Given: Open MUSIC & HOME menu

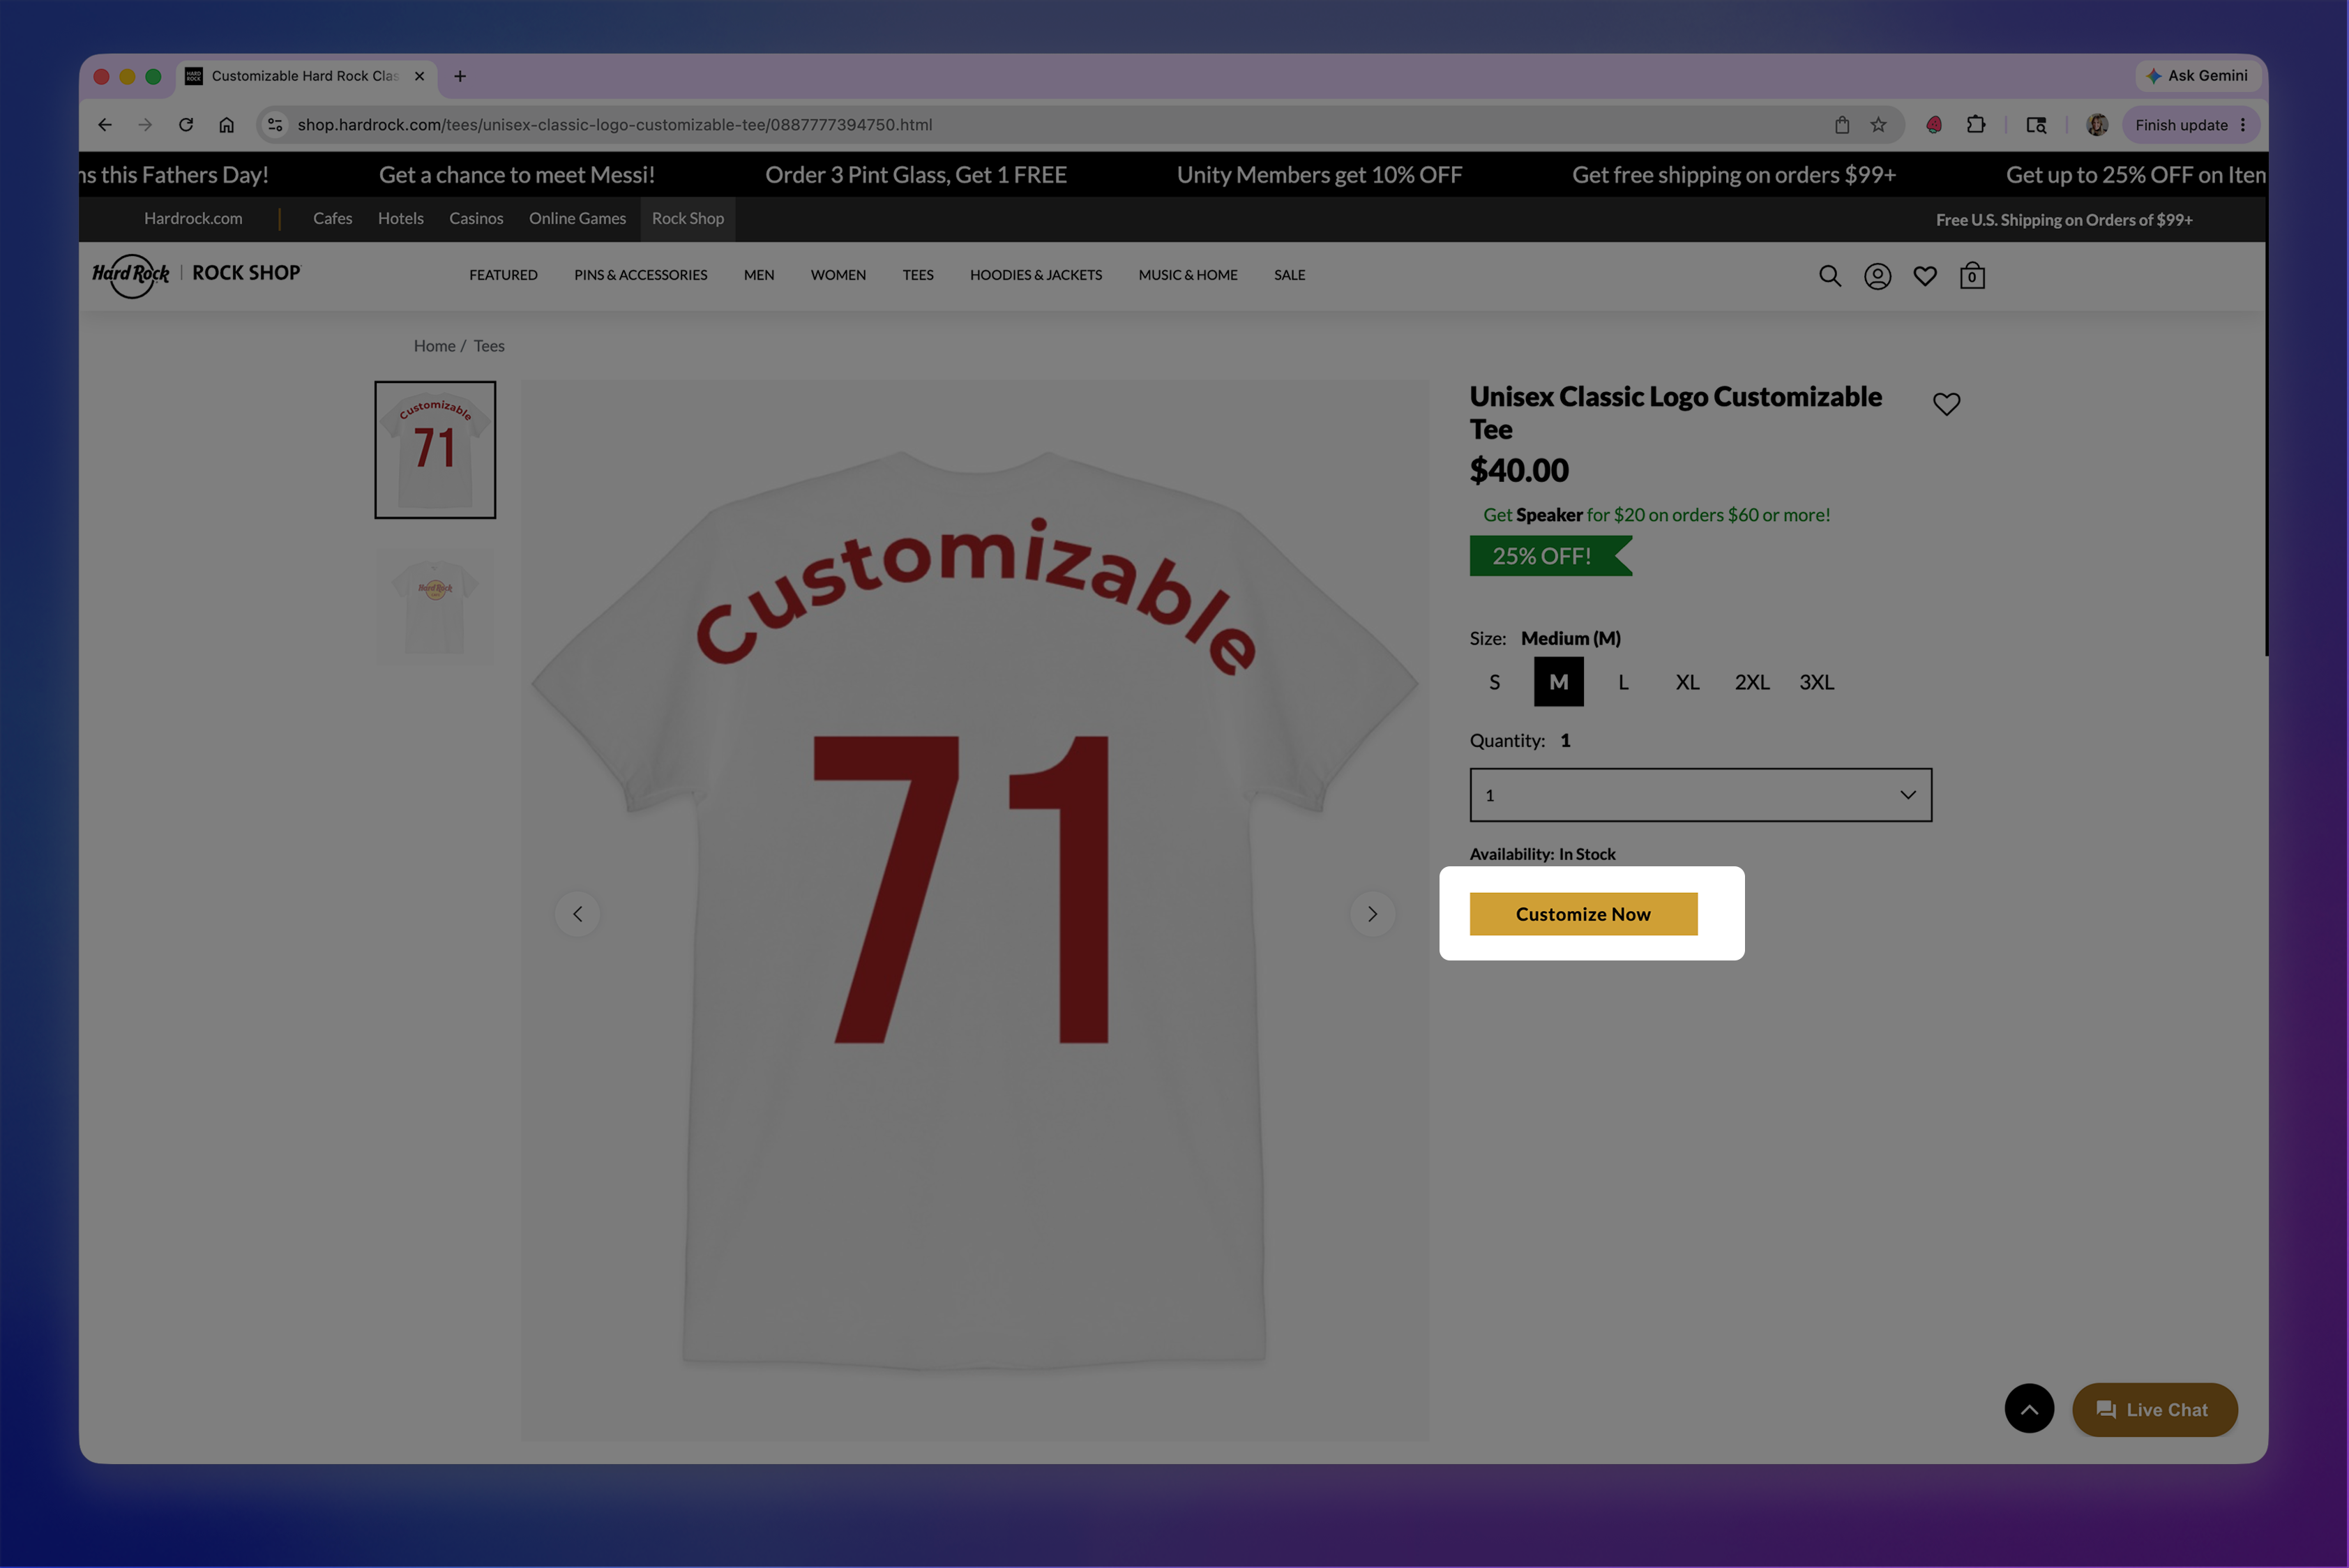Looking at the screenshot, I should click(x=1187, y=275).
